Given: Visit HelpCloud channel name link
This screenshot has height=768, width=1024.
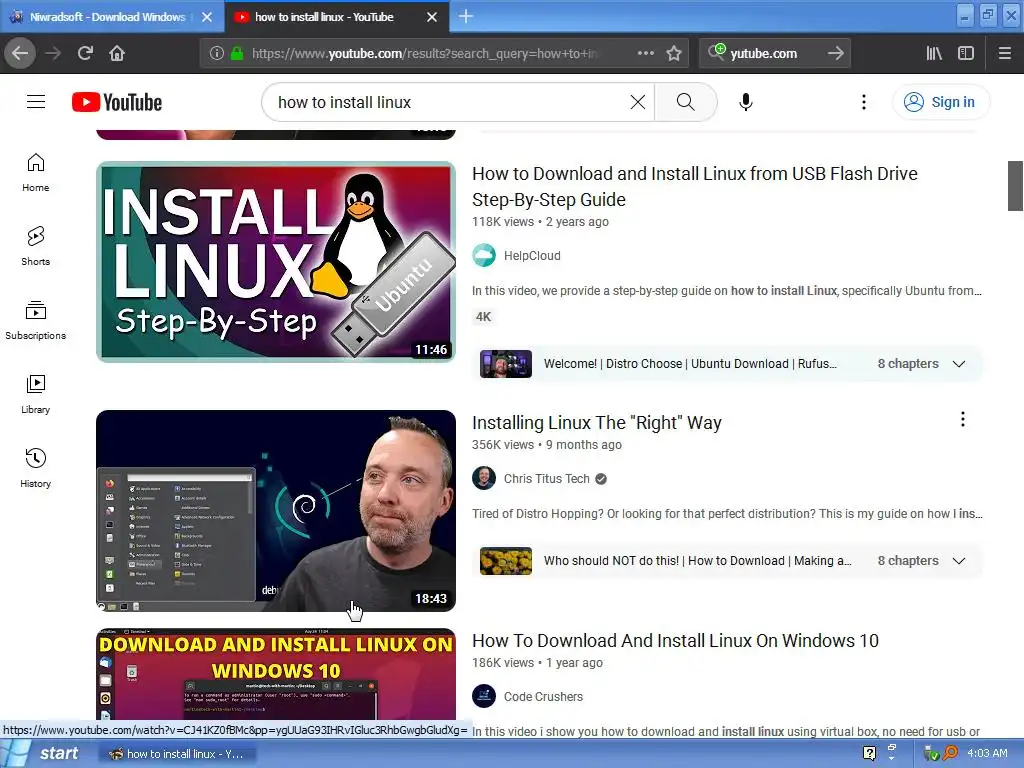Looking at the screenshot, I should point(532,255).
